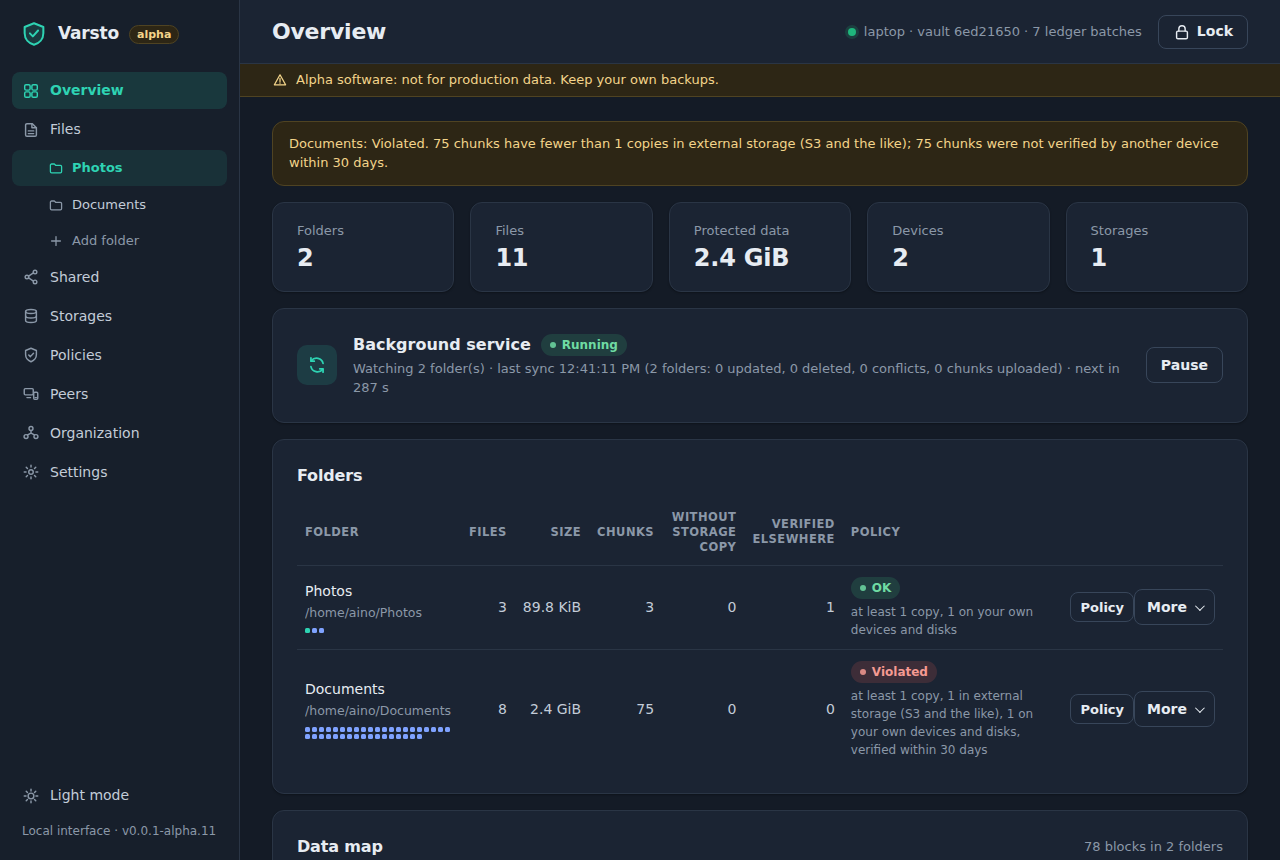Click the plus icon beside Add folder
The height and width of the screenshot is (860, 1280).
point(56,241)
